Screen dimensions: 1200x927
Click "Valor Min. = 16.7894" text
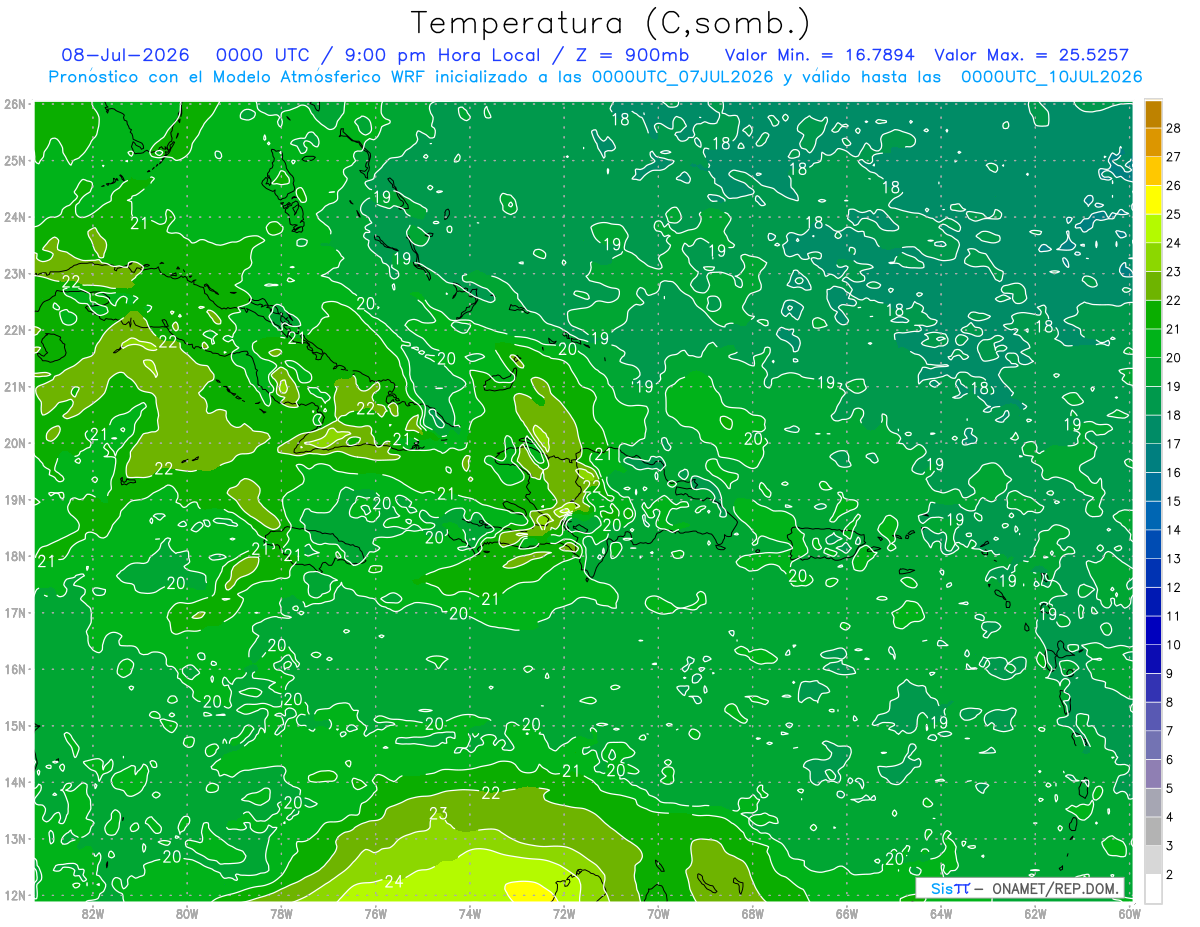819,55
